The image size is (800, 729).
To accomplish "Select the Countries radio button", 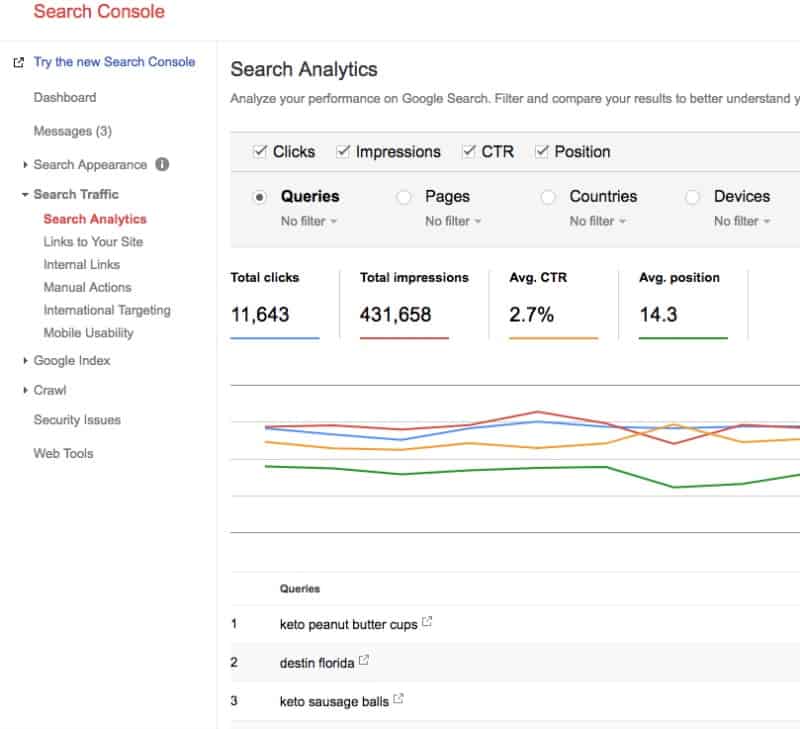I will [x=548, y=196].
